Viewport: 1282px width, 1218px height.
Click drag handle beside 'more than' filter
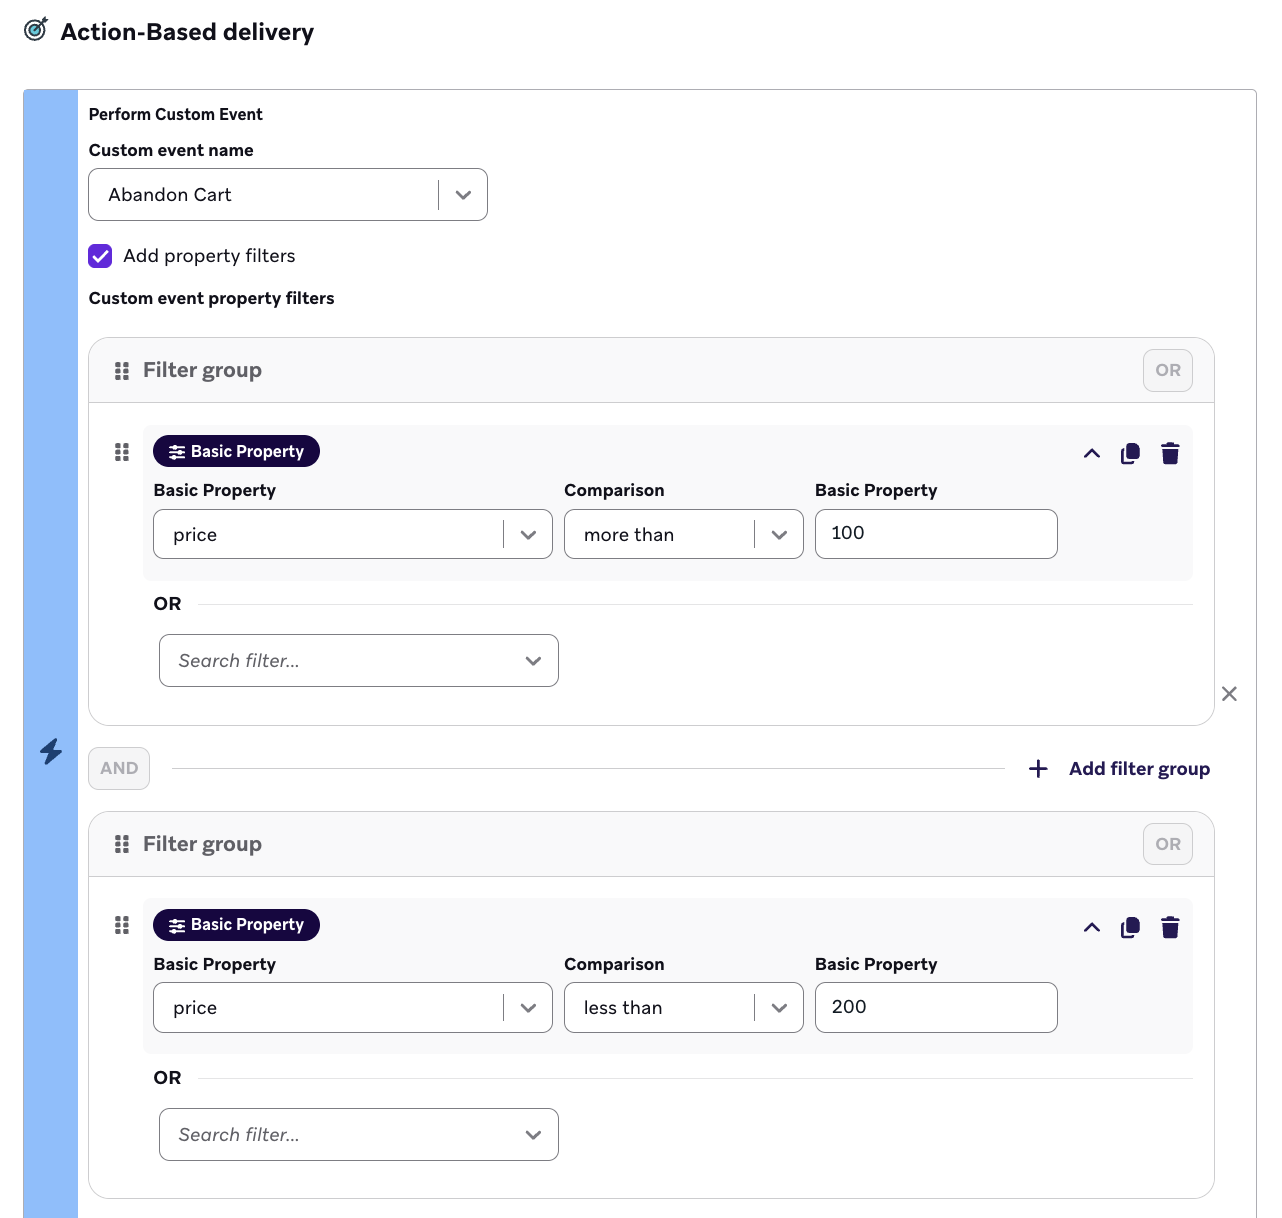point(122,452)
